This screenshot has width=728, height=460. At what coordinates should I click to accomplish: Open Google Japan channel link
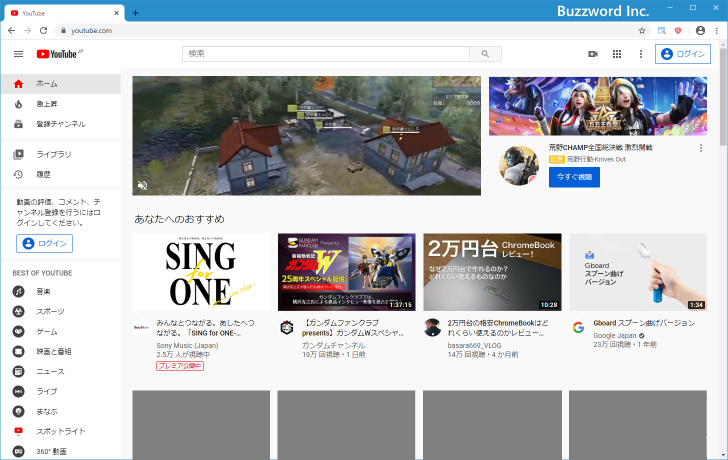pyautogui.click(x=615, y=336)
